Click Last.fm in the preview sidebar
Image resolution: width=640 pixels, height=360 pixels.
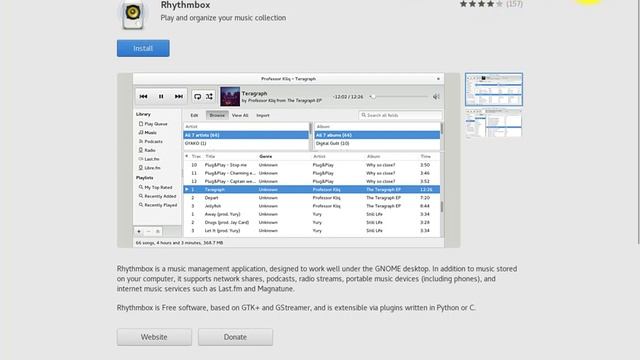pos(149,159)
